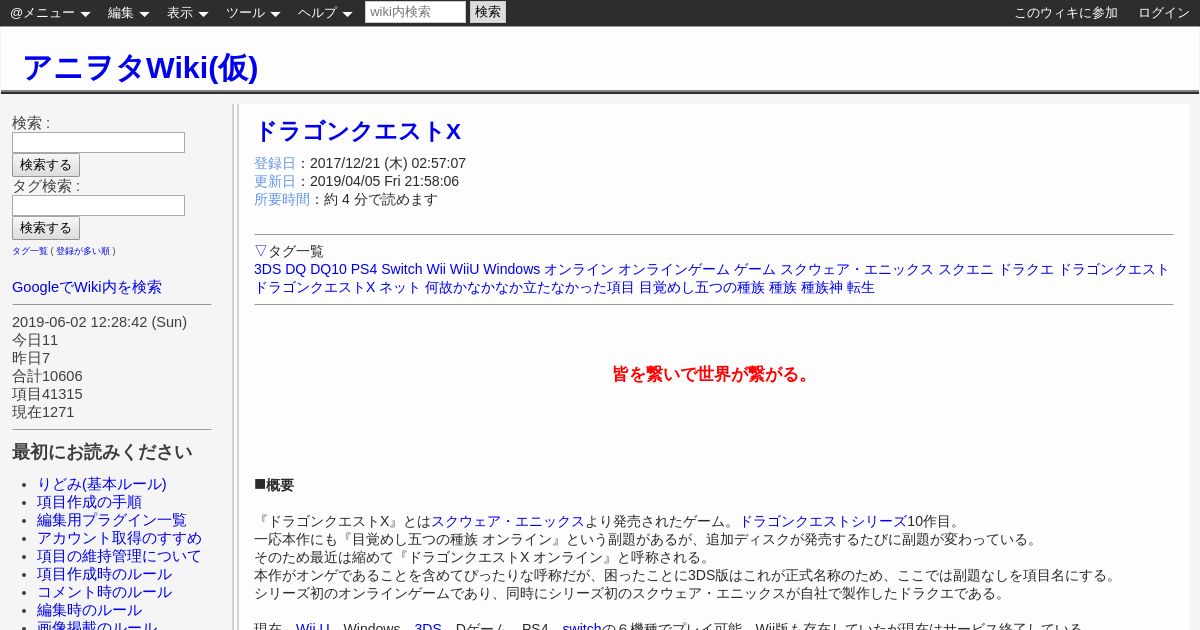The height and width of the screenshot is (630, 1200).
Task: Open アカウント取得のすすめ link
Action: tap(119, 538)
